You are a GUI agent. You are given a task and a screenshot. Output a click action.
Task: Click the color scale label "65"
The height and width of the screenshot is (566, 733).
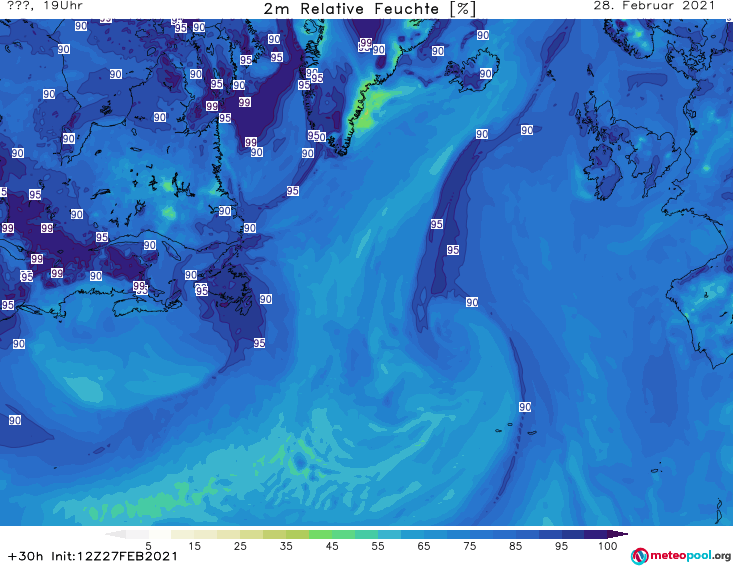[424, 545]
